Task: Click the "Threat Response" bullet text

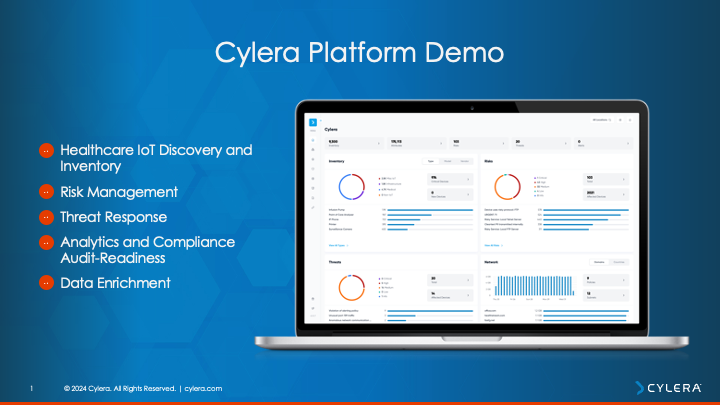Action: pyautogui.click(x=113, y=217)
